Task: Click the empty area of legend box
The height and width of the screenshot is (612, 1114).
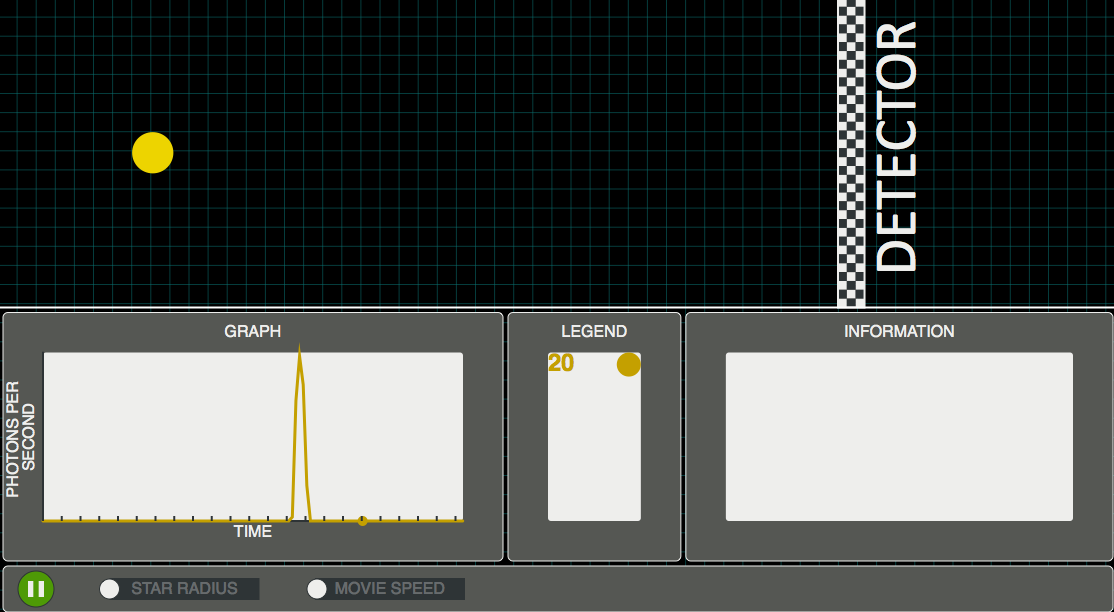Action: [x=594, y=450]
